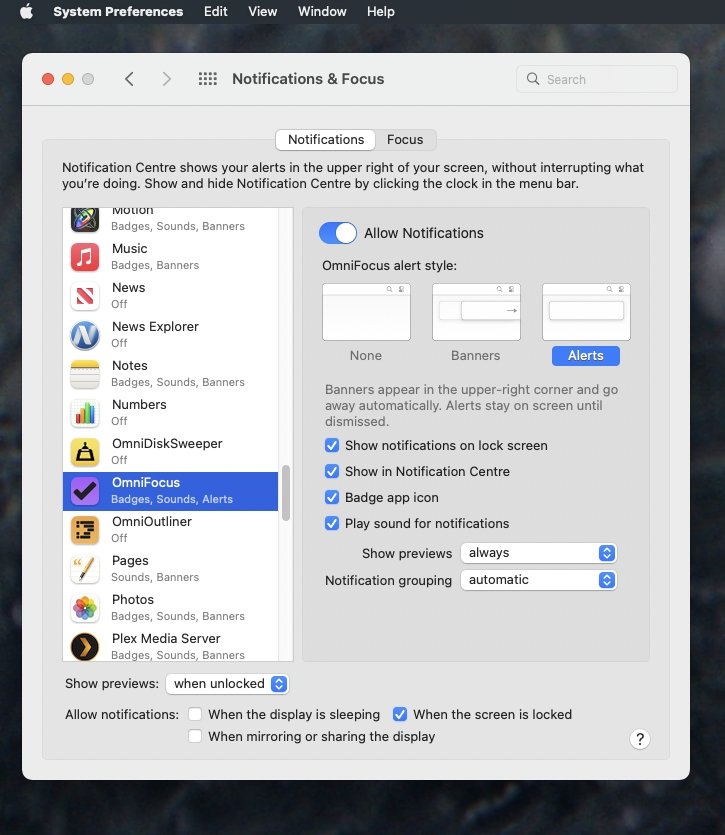The width and height of the screenshot is (725, 835).
Task: Select the 'Plex Media Server' row text
Action: (x=166, y=638)
